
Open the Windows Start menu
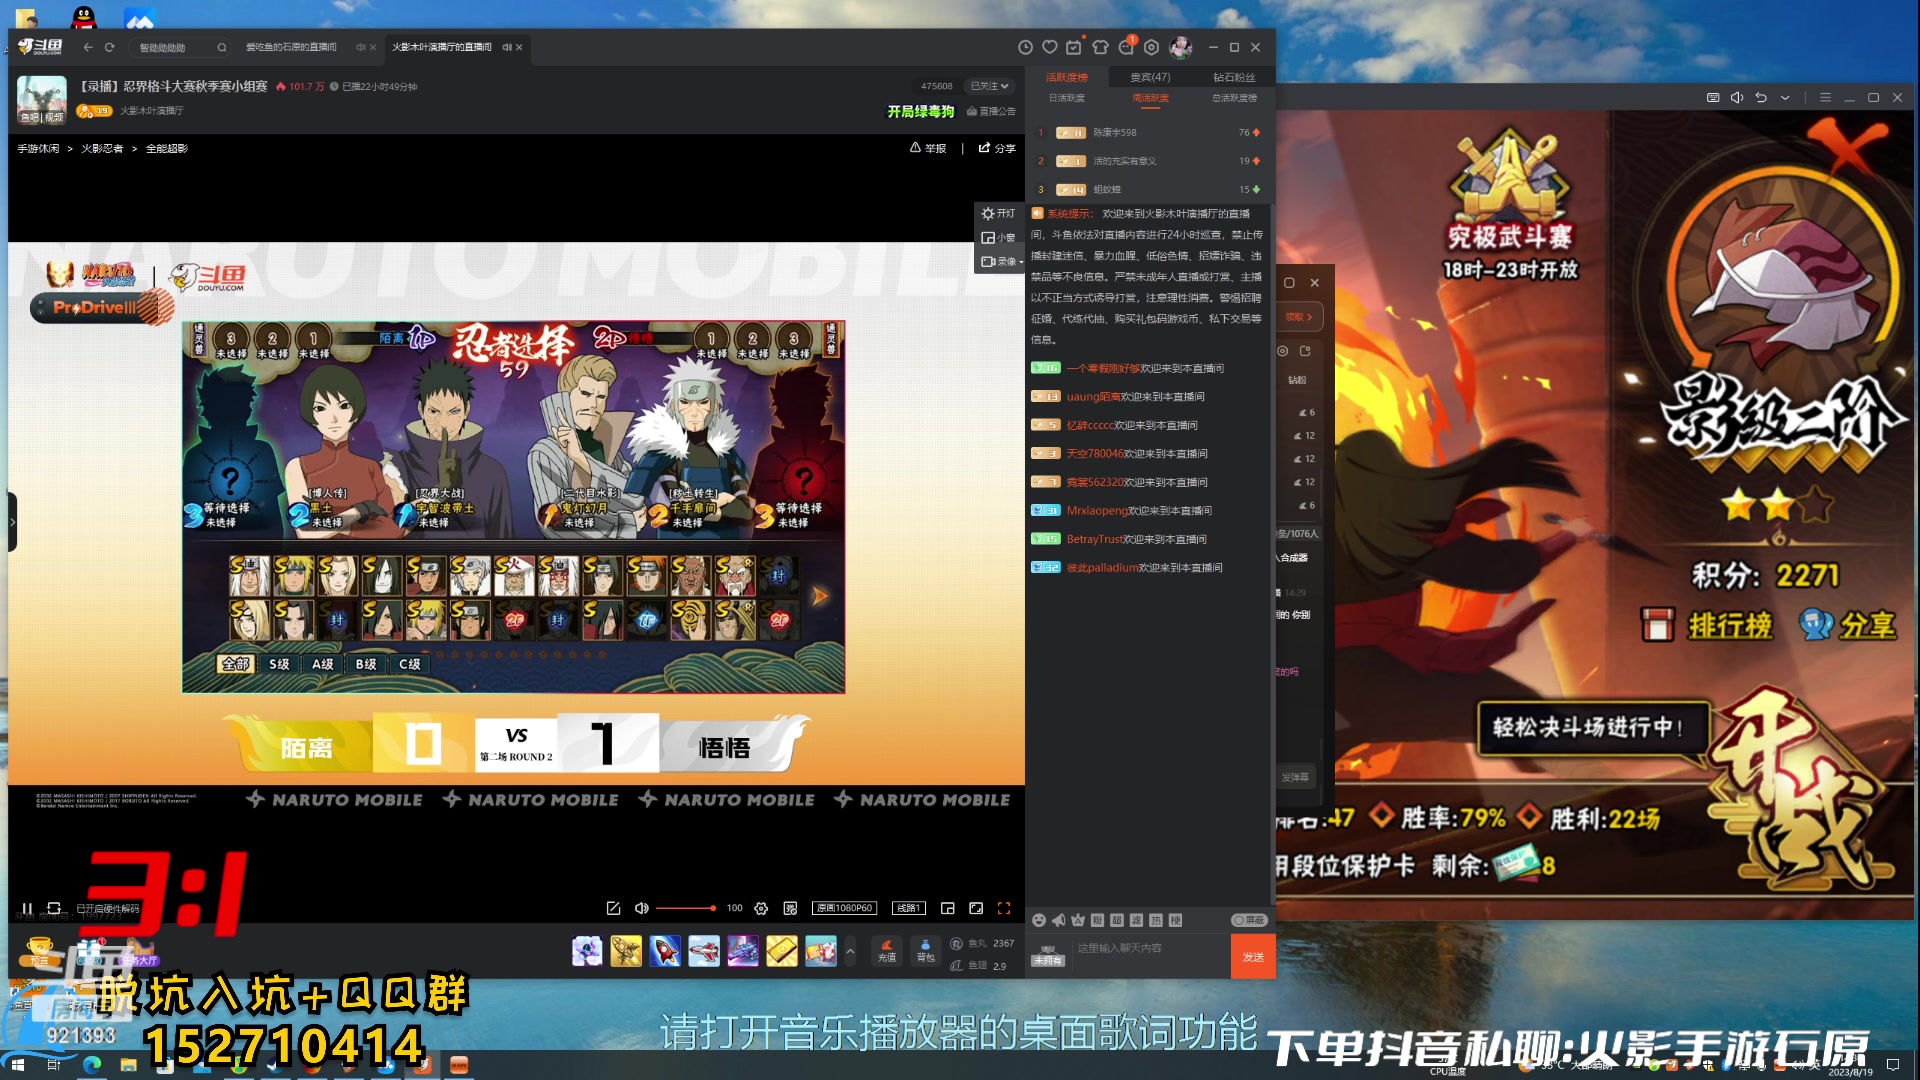pos(17,1065)
